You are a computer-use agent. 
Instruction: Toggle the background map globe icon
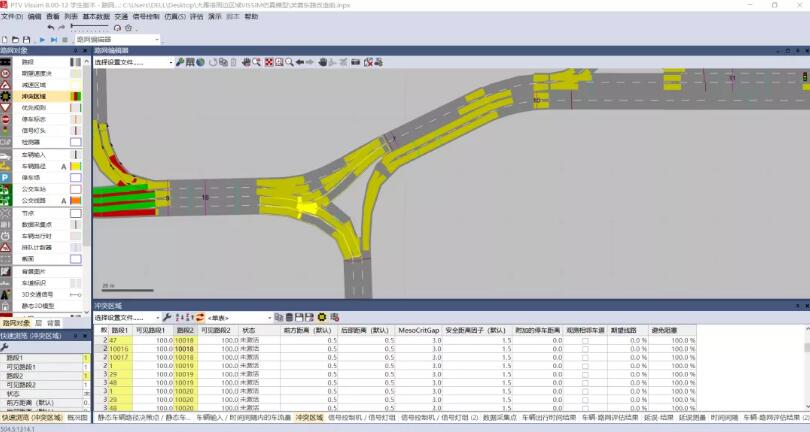200,62
